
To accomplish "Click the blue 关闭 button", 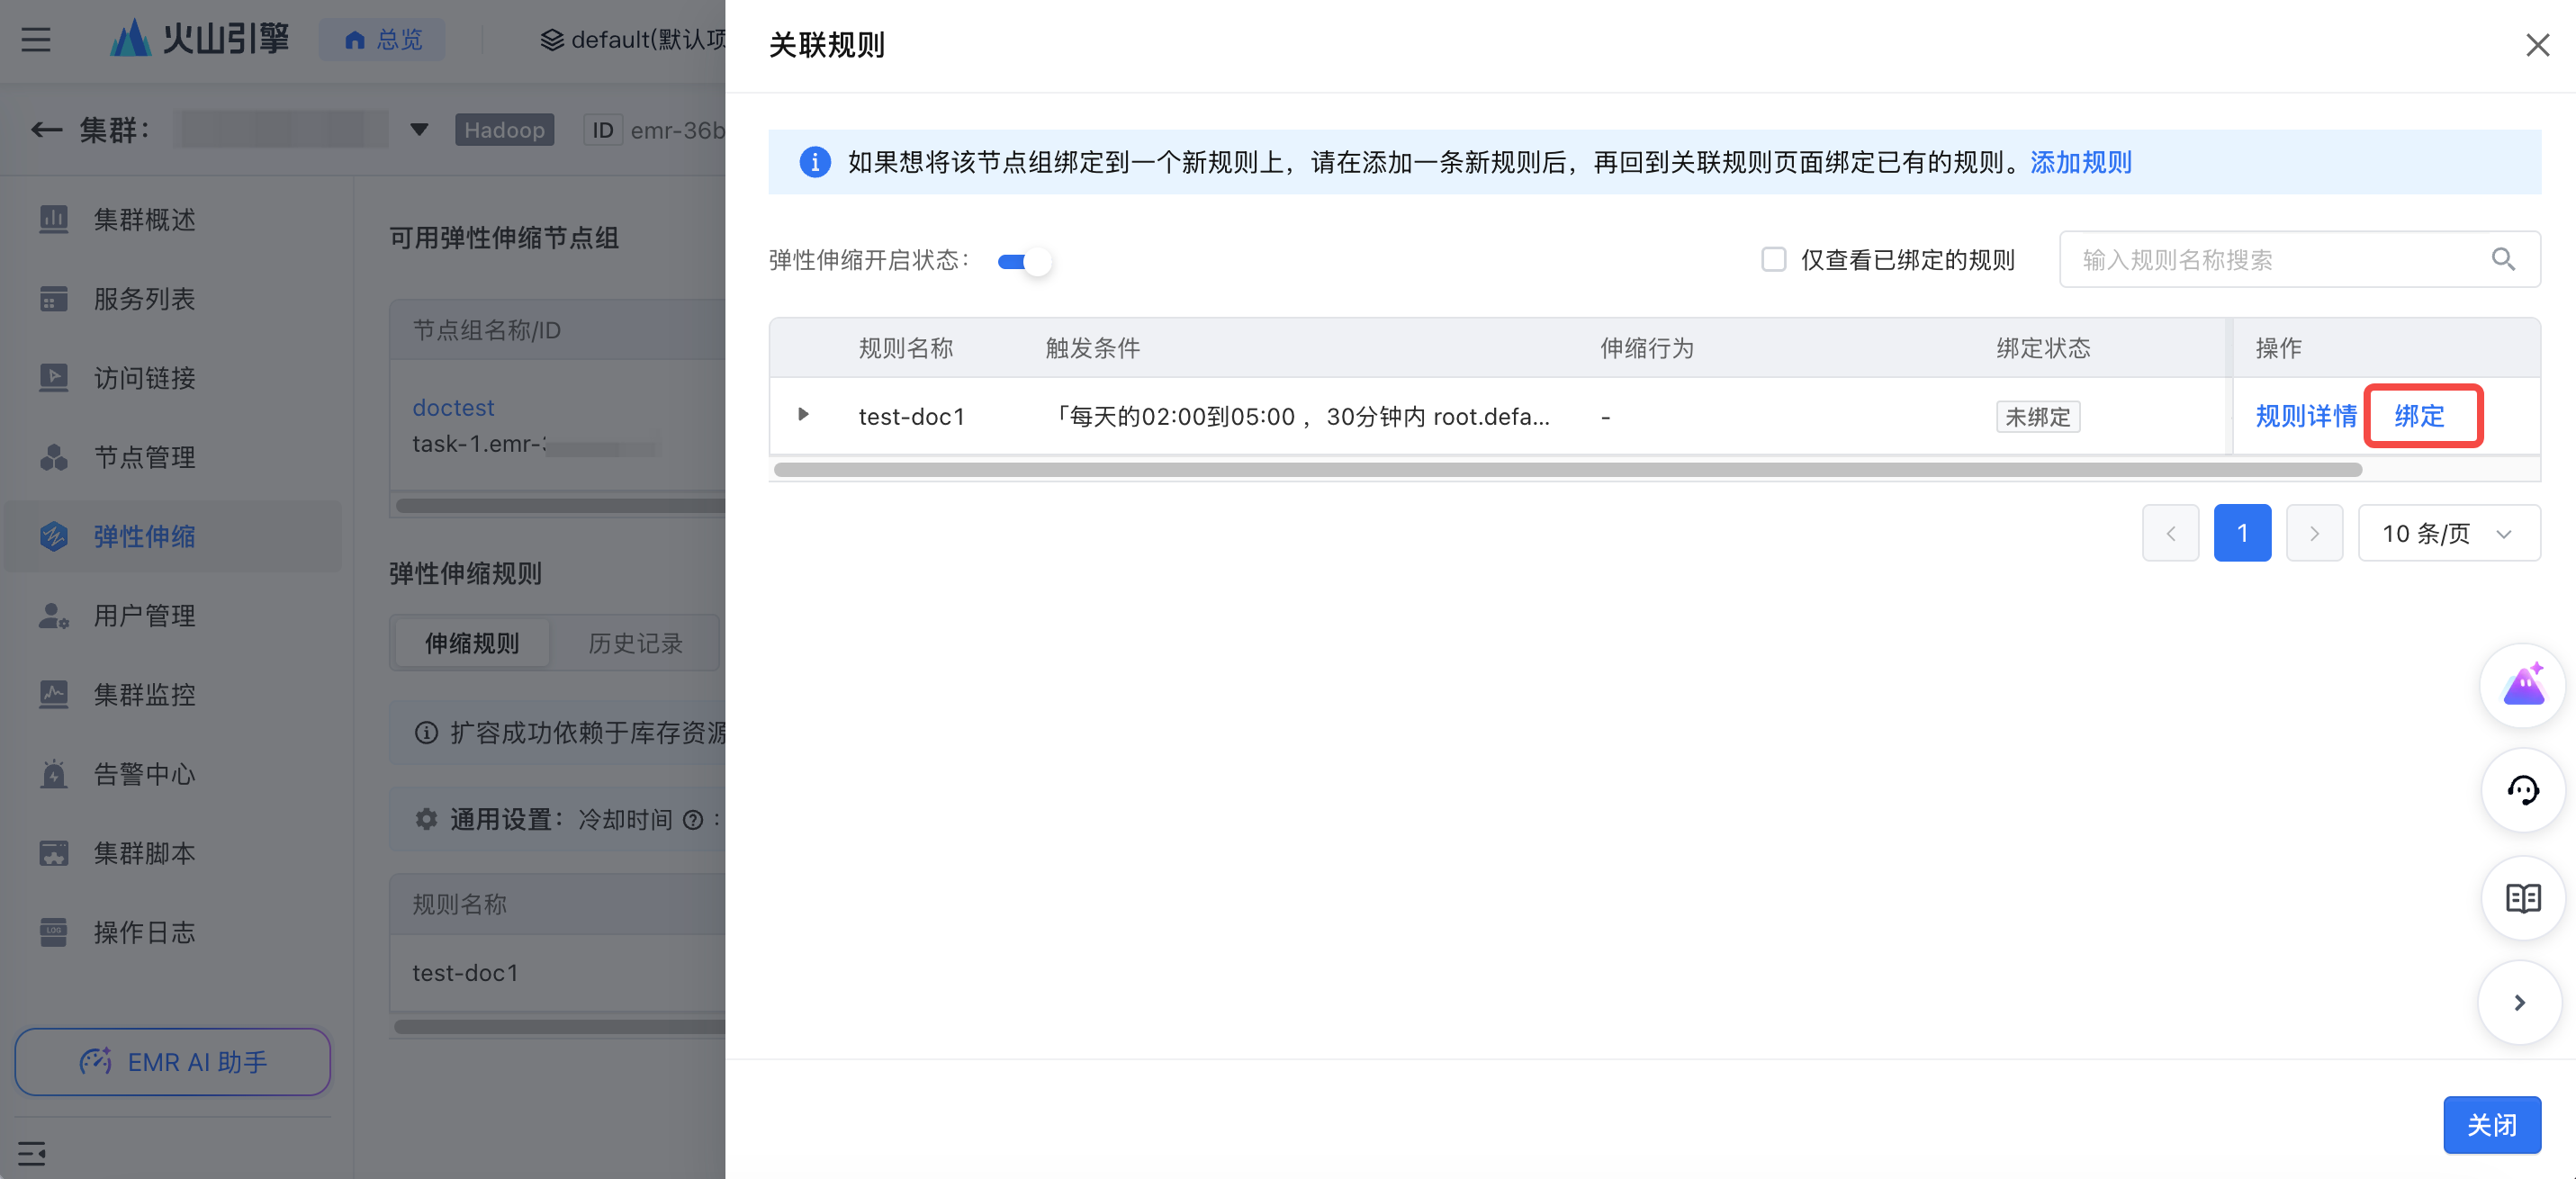I will [2491, 1125].
